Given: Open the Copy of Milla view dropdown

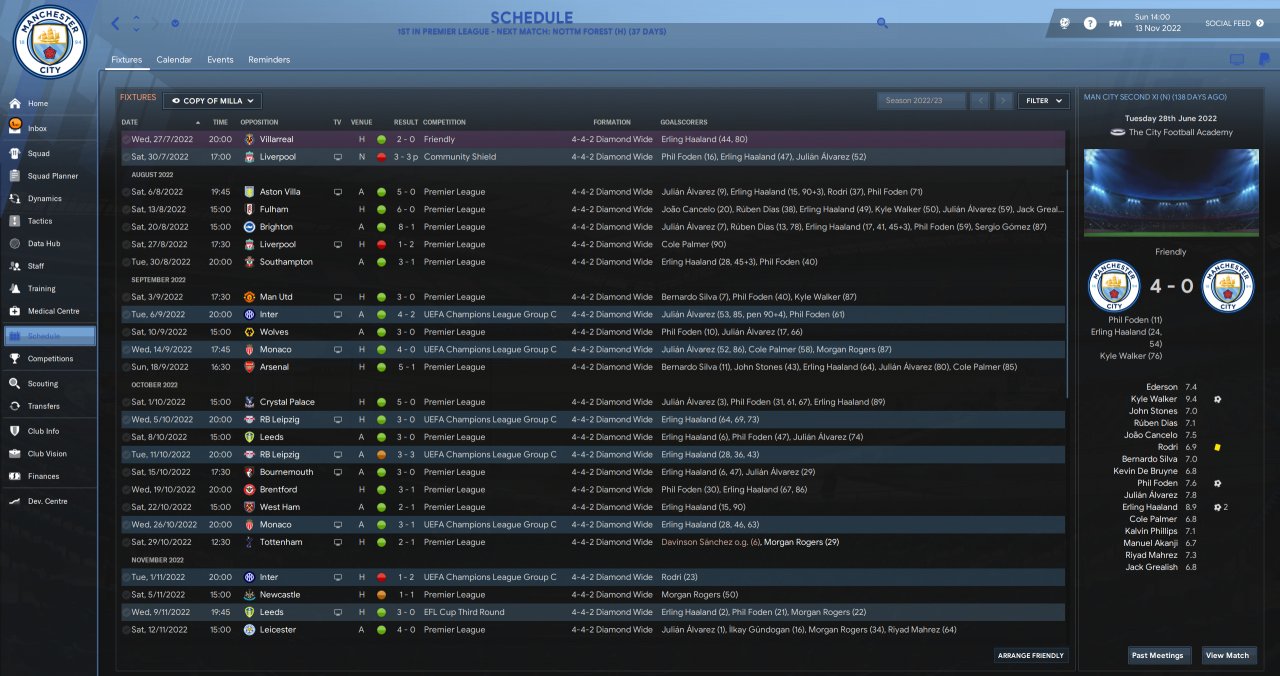Looking at the screenshot, I should (212, 100).
